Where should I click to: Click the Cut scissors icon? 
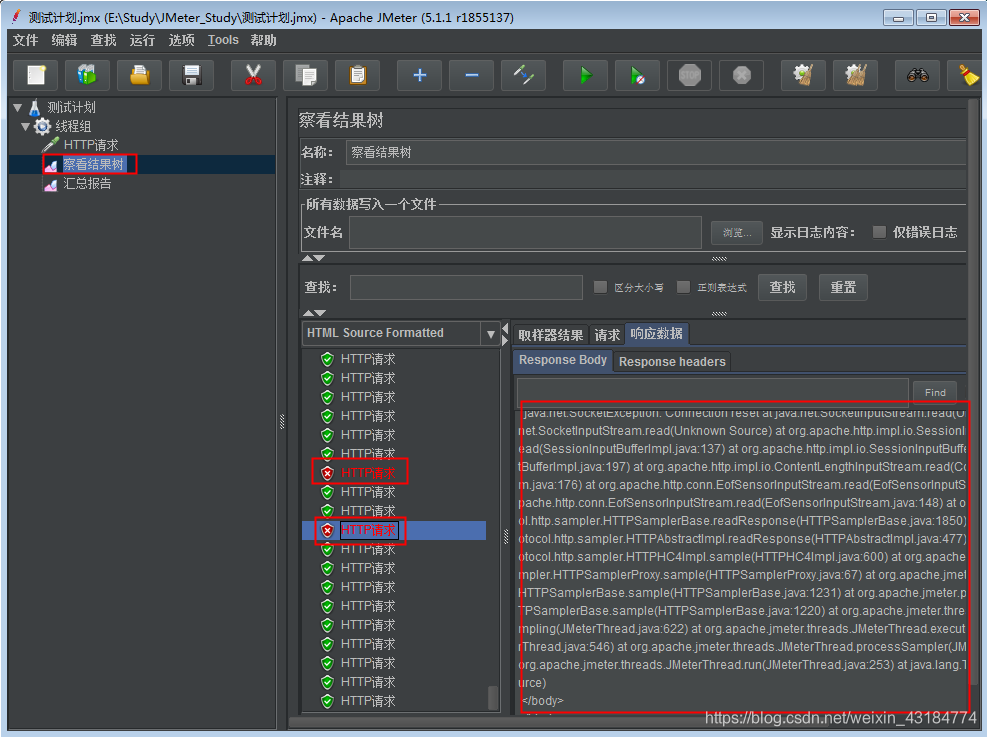pyautogui.click(x=253, y=76)
